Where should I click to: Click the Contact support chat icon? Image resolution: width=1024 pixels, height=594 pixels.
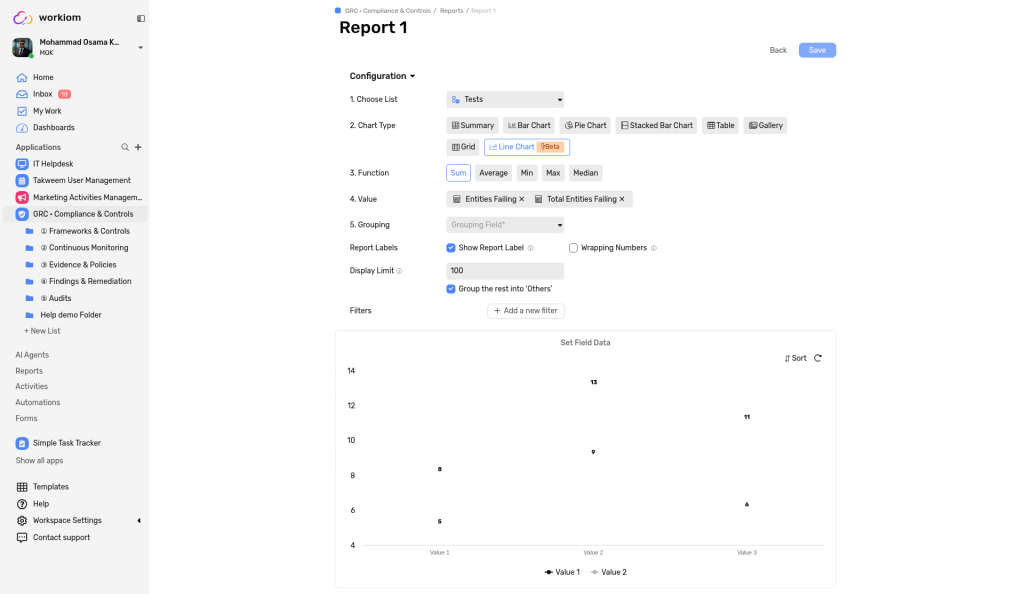[22, 538]
